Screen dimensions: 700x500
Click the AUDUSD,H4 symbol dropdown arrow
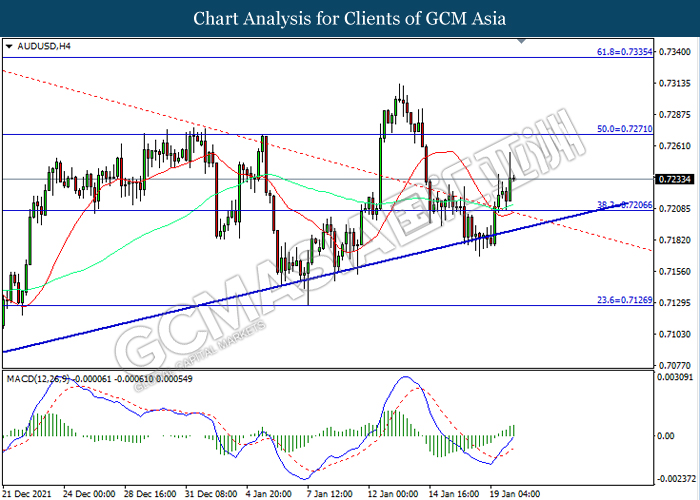coord(9,46)
